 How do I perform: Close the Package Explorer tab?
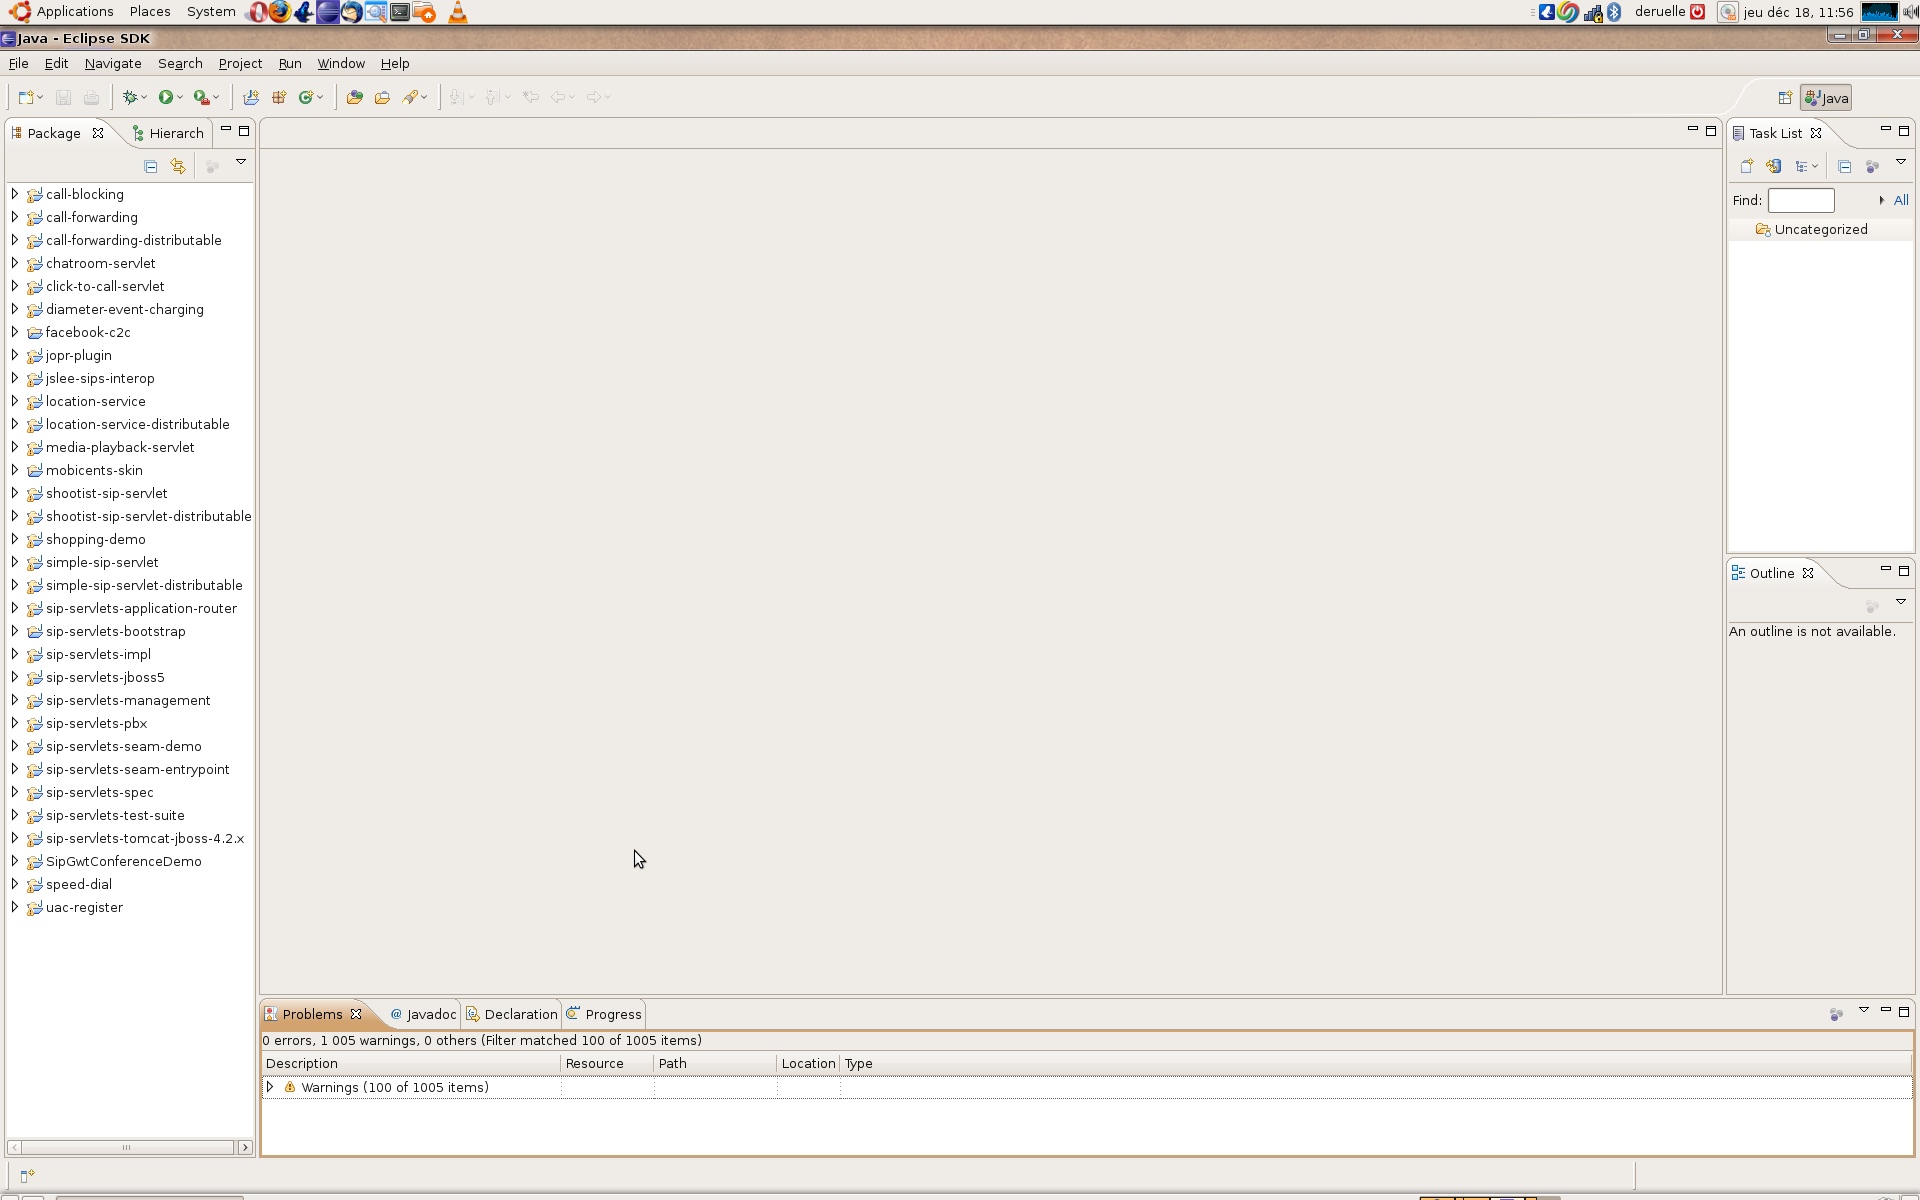tap(98, 133)
